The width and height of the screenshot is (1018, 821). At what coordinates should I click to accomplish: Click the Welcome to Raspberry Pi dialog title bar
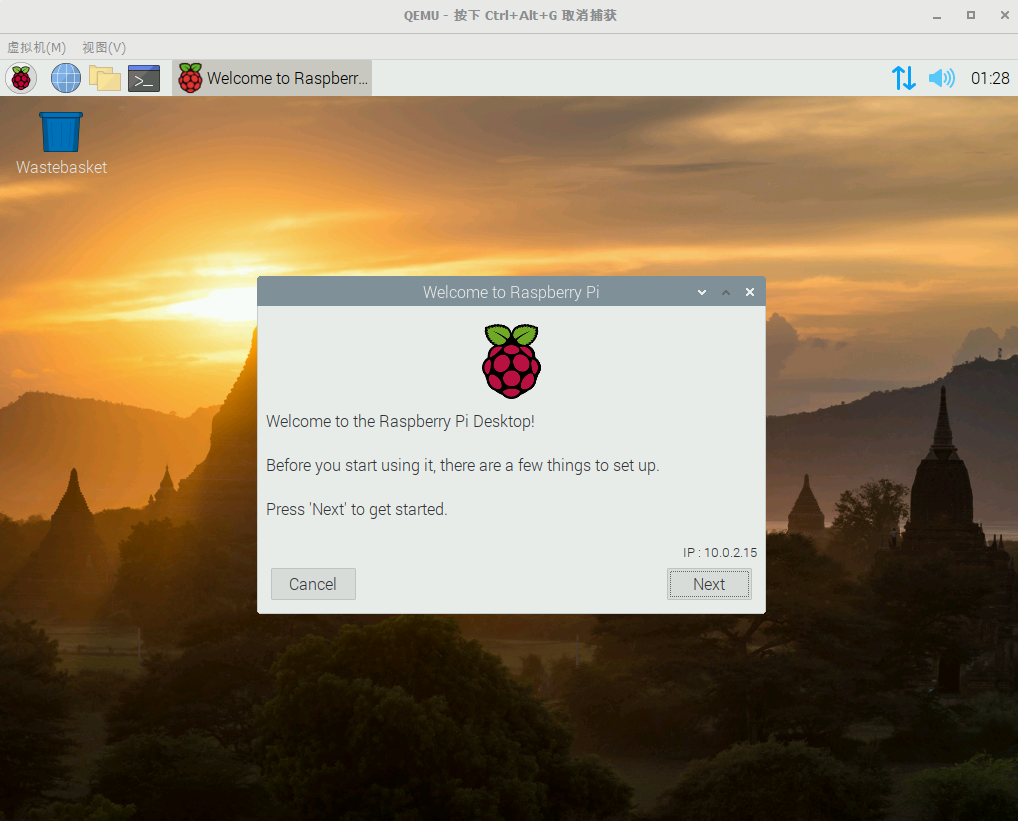[x=511, y=292]
